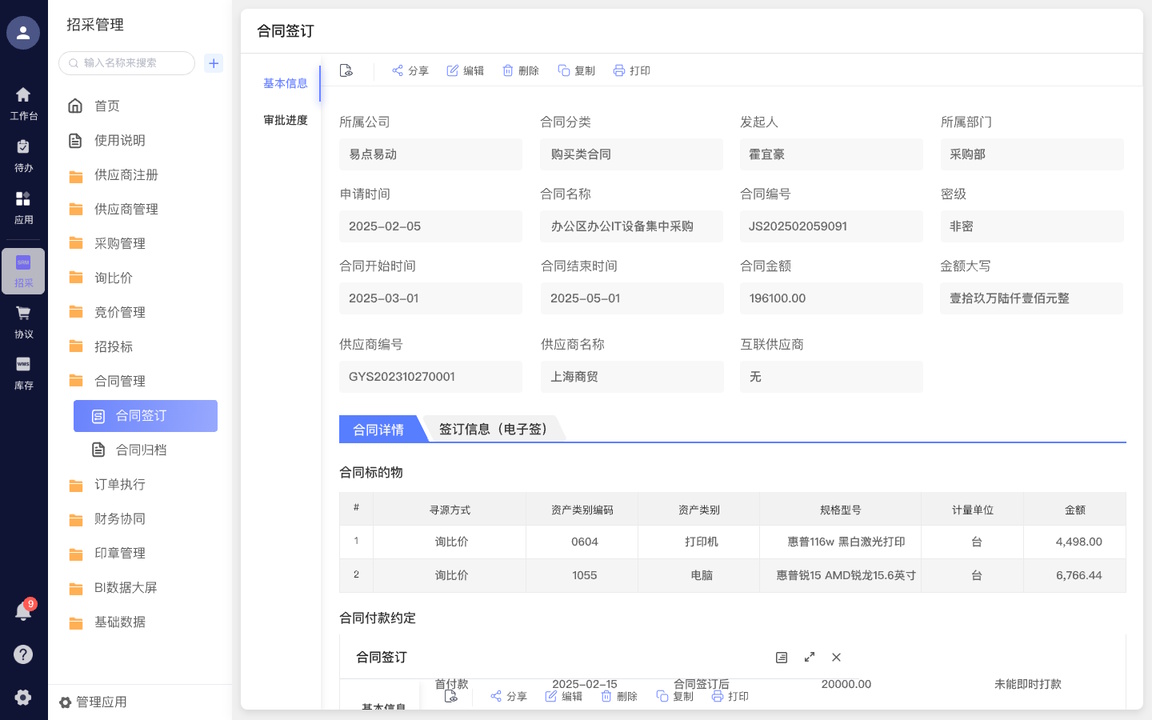1152x720 pixels.
Task: Switch to 签订信息（电子签） tab
Action: 493,429
